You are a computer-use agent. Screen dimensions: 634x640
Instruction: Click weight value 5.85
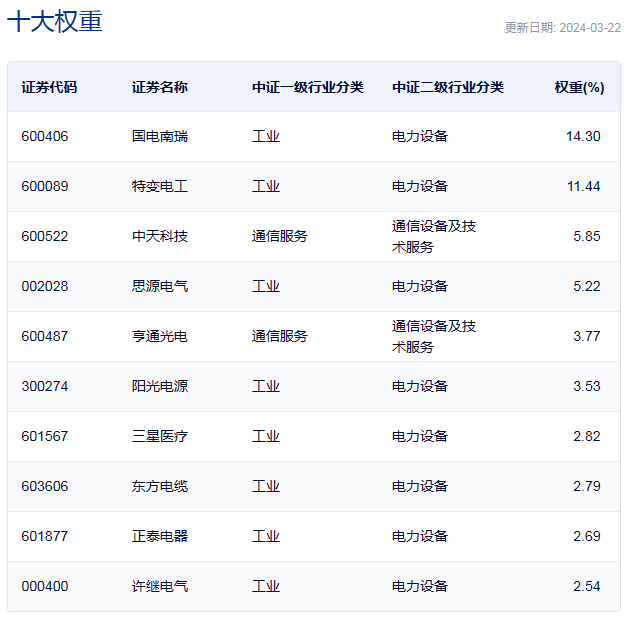tap(587, 236)
